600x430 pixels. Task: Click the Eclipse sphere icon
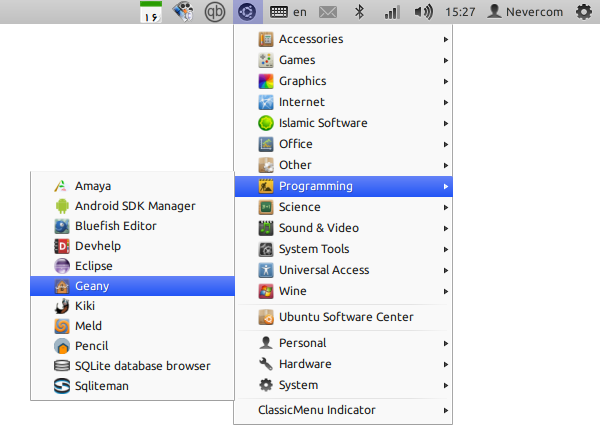click(62, 266)
